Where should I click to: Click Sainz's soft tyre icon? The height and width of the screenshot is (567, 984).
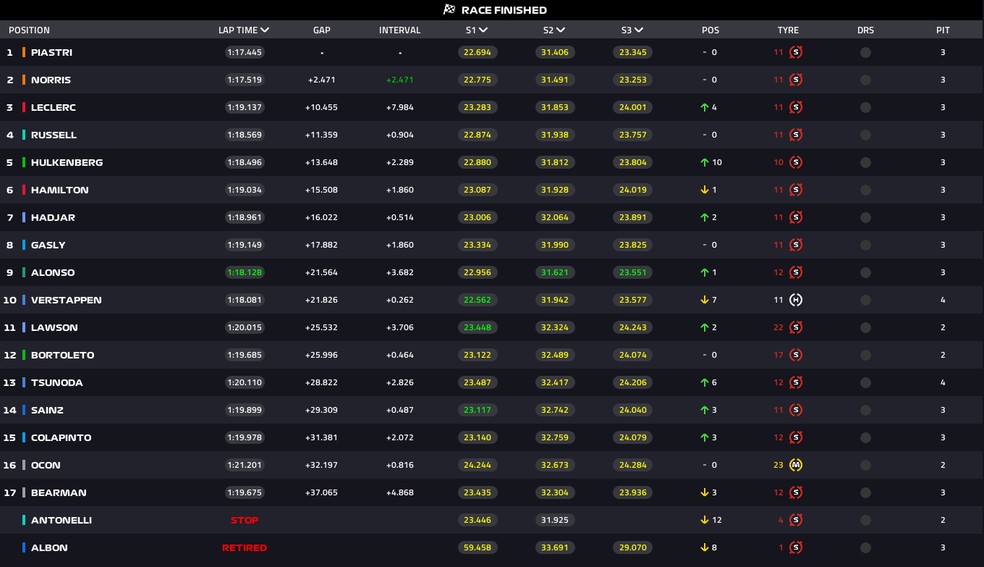[796, 410]
